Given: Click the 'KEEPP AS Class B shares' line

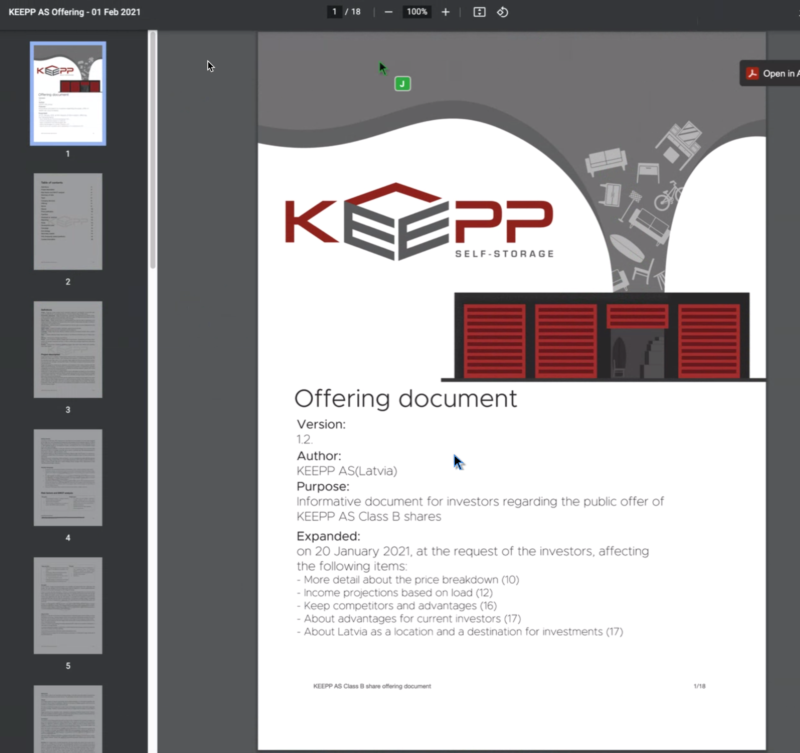Looking at the screenshot, I should [369, 517].
